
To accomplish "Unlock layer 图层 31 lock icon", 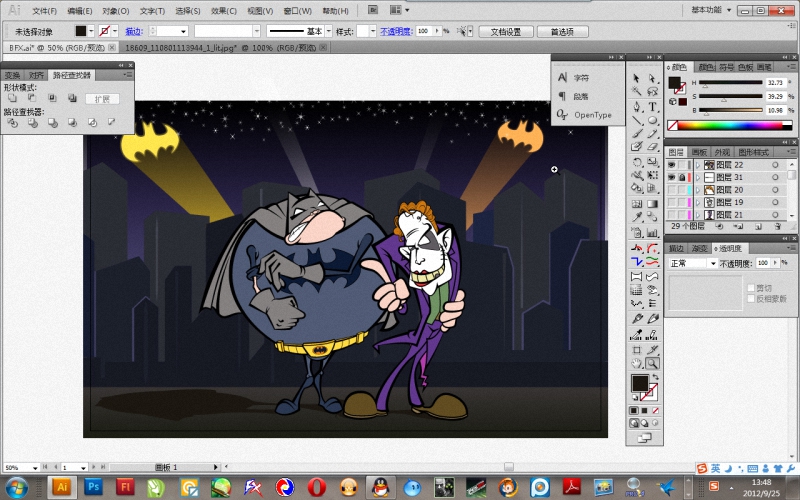I will (x=682, y=177).
